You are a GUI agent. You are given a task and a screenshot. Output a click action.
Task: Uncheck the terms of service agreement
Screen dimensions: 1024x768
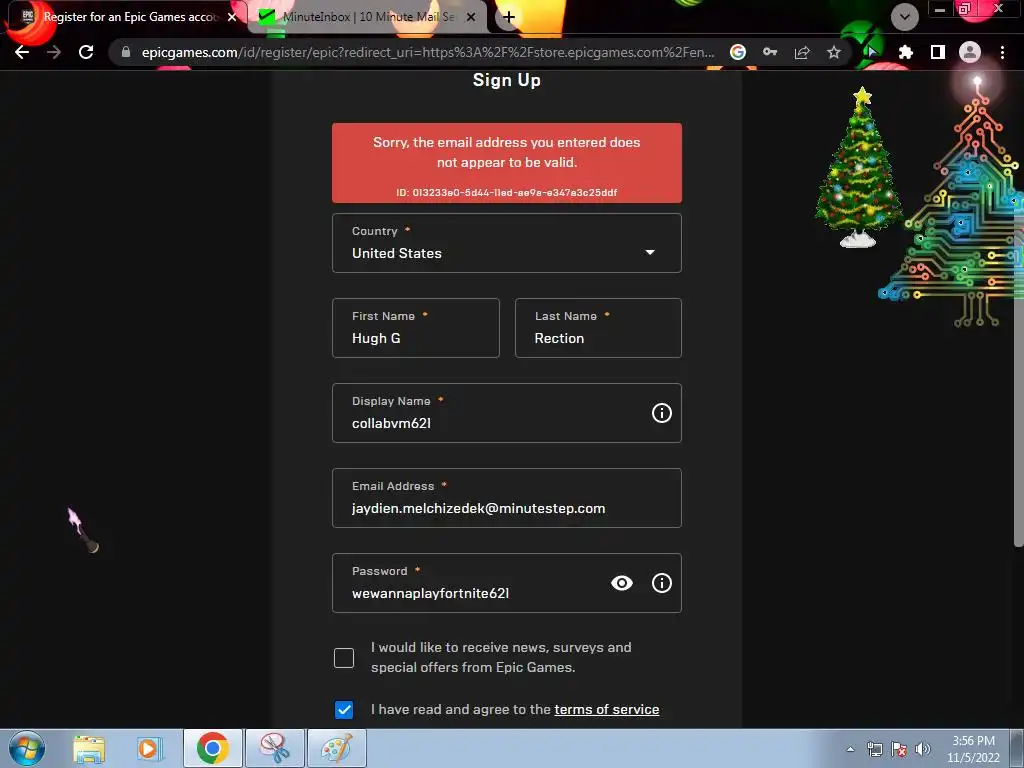point(344,710)
